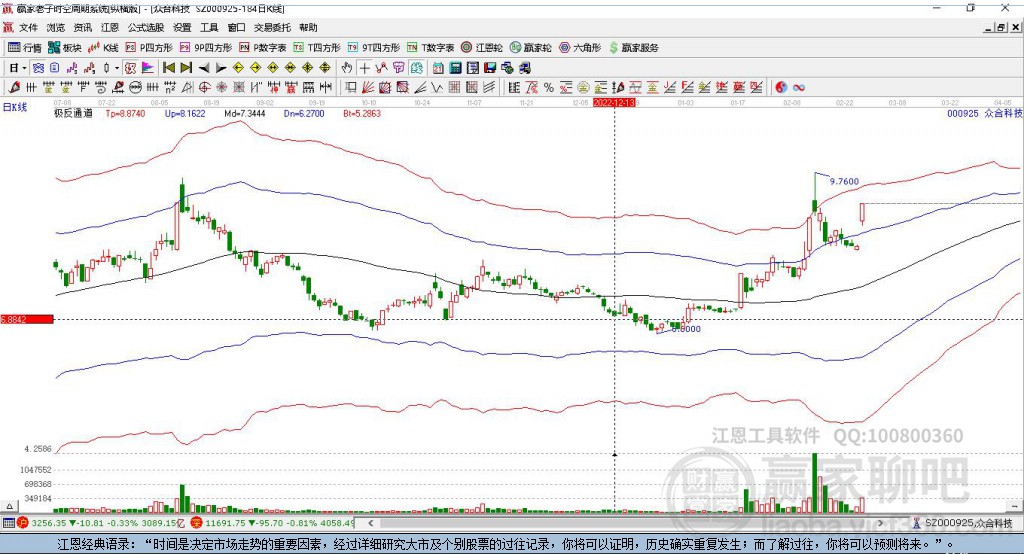This screenshot has width=1024, height=554.
Task: Click the calculator icon in toolbar
Action: 455,68
